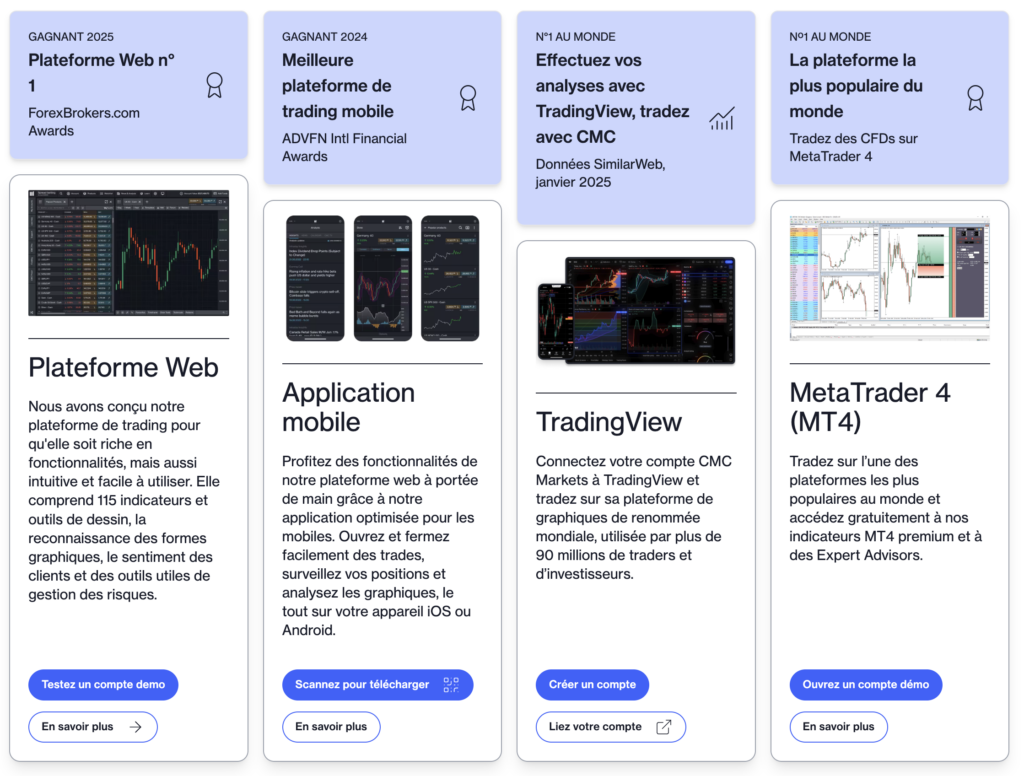Click Meilleure plateforme de trading mobile title
Screen dimensions: 1024x776
[x=338, y=86]
